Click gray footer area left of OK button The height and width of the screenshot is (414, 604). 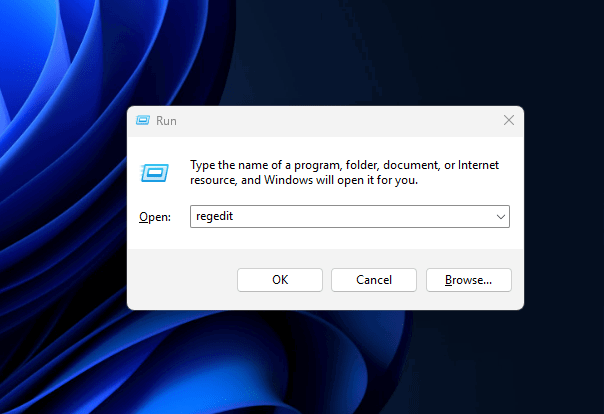coord(180,280)
